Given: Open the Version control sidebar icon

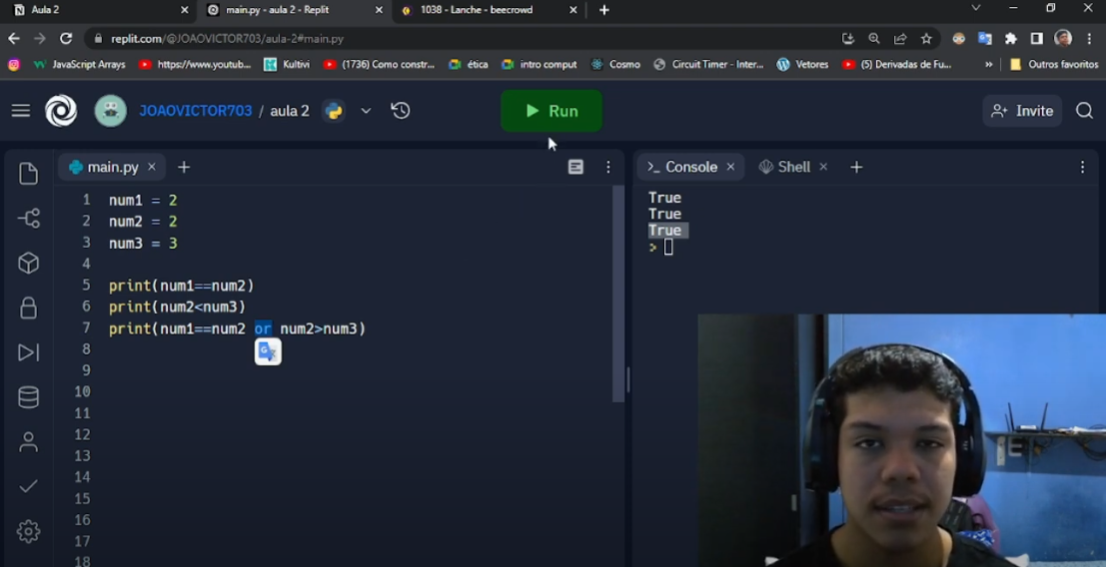Looking at the screenshot, I should [28, 218].
